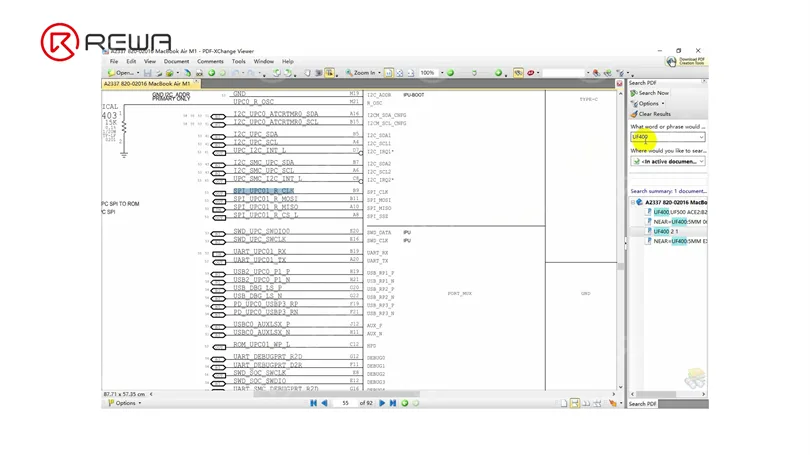Click the find next search icon

608,73
